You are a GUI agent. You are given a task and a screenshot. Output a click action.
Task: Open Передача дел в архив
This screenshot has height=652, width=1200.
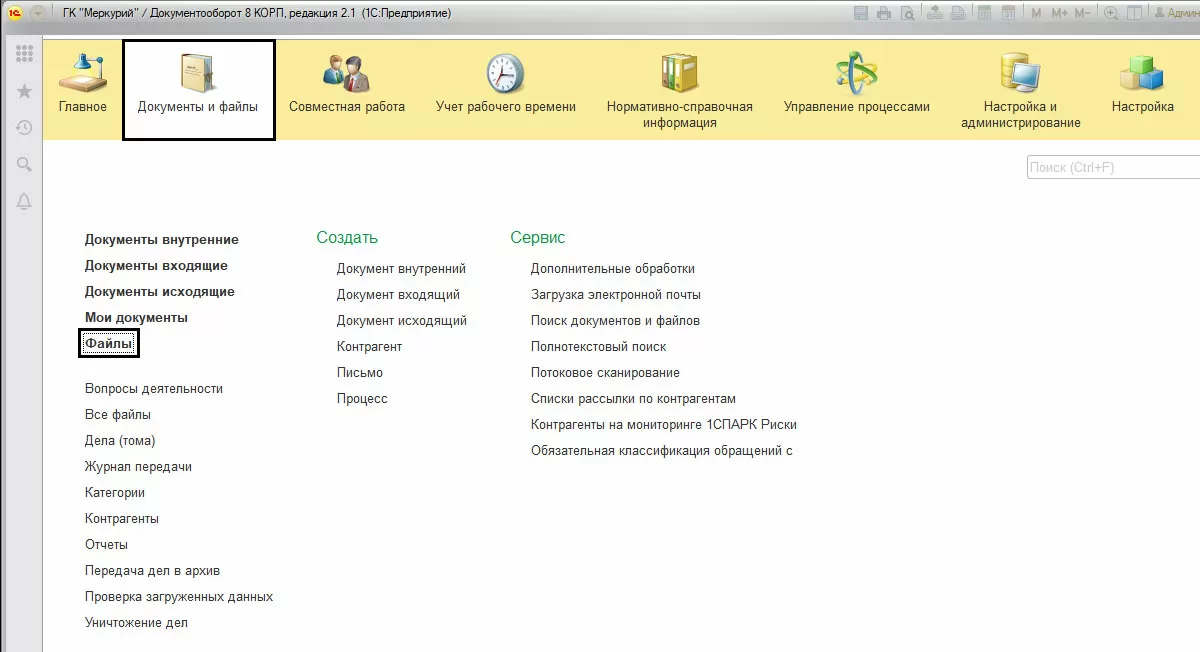tap(152, 571)
